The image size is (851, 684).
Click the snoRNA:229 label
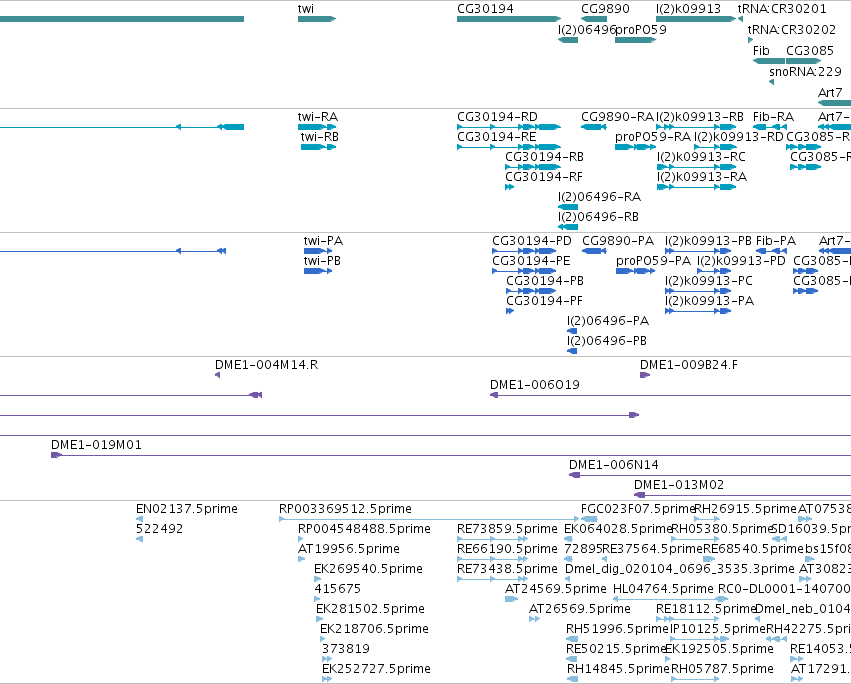click(805, 72)
